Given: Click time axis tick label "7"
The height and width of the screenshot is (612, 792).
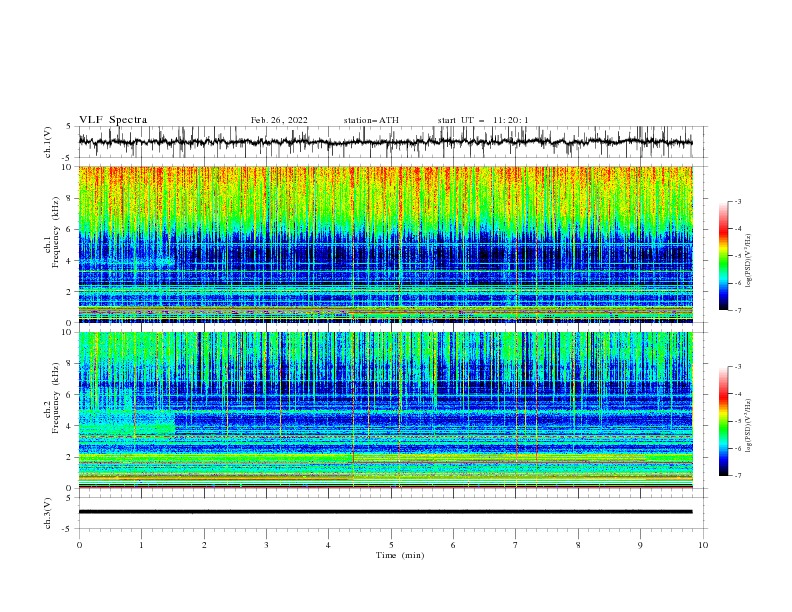Looking at the screenshot, I should pos(516,545).
